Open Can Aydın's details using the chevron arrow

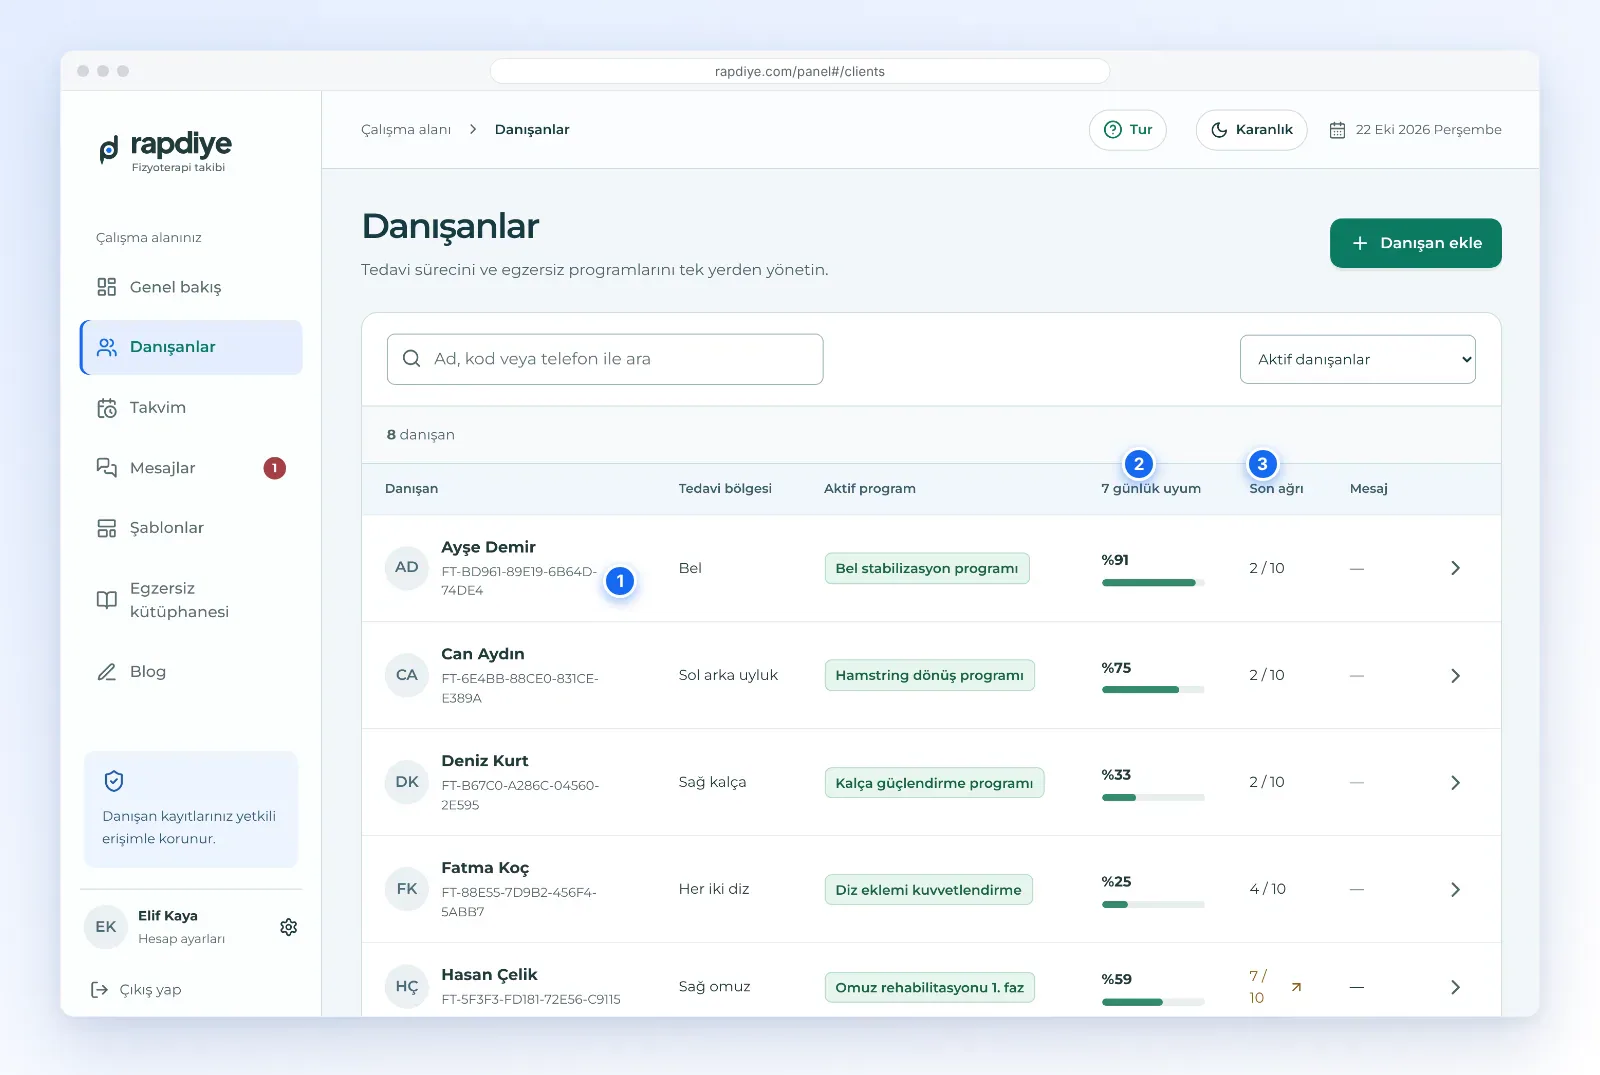tap(1455, 676)
